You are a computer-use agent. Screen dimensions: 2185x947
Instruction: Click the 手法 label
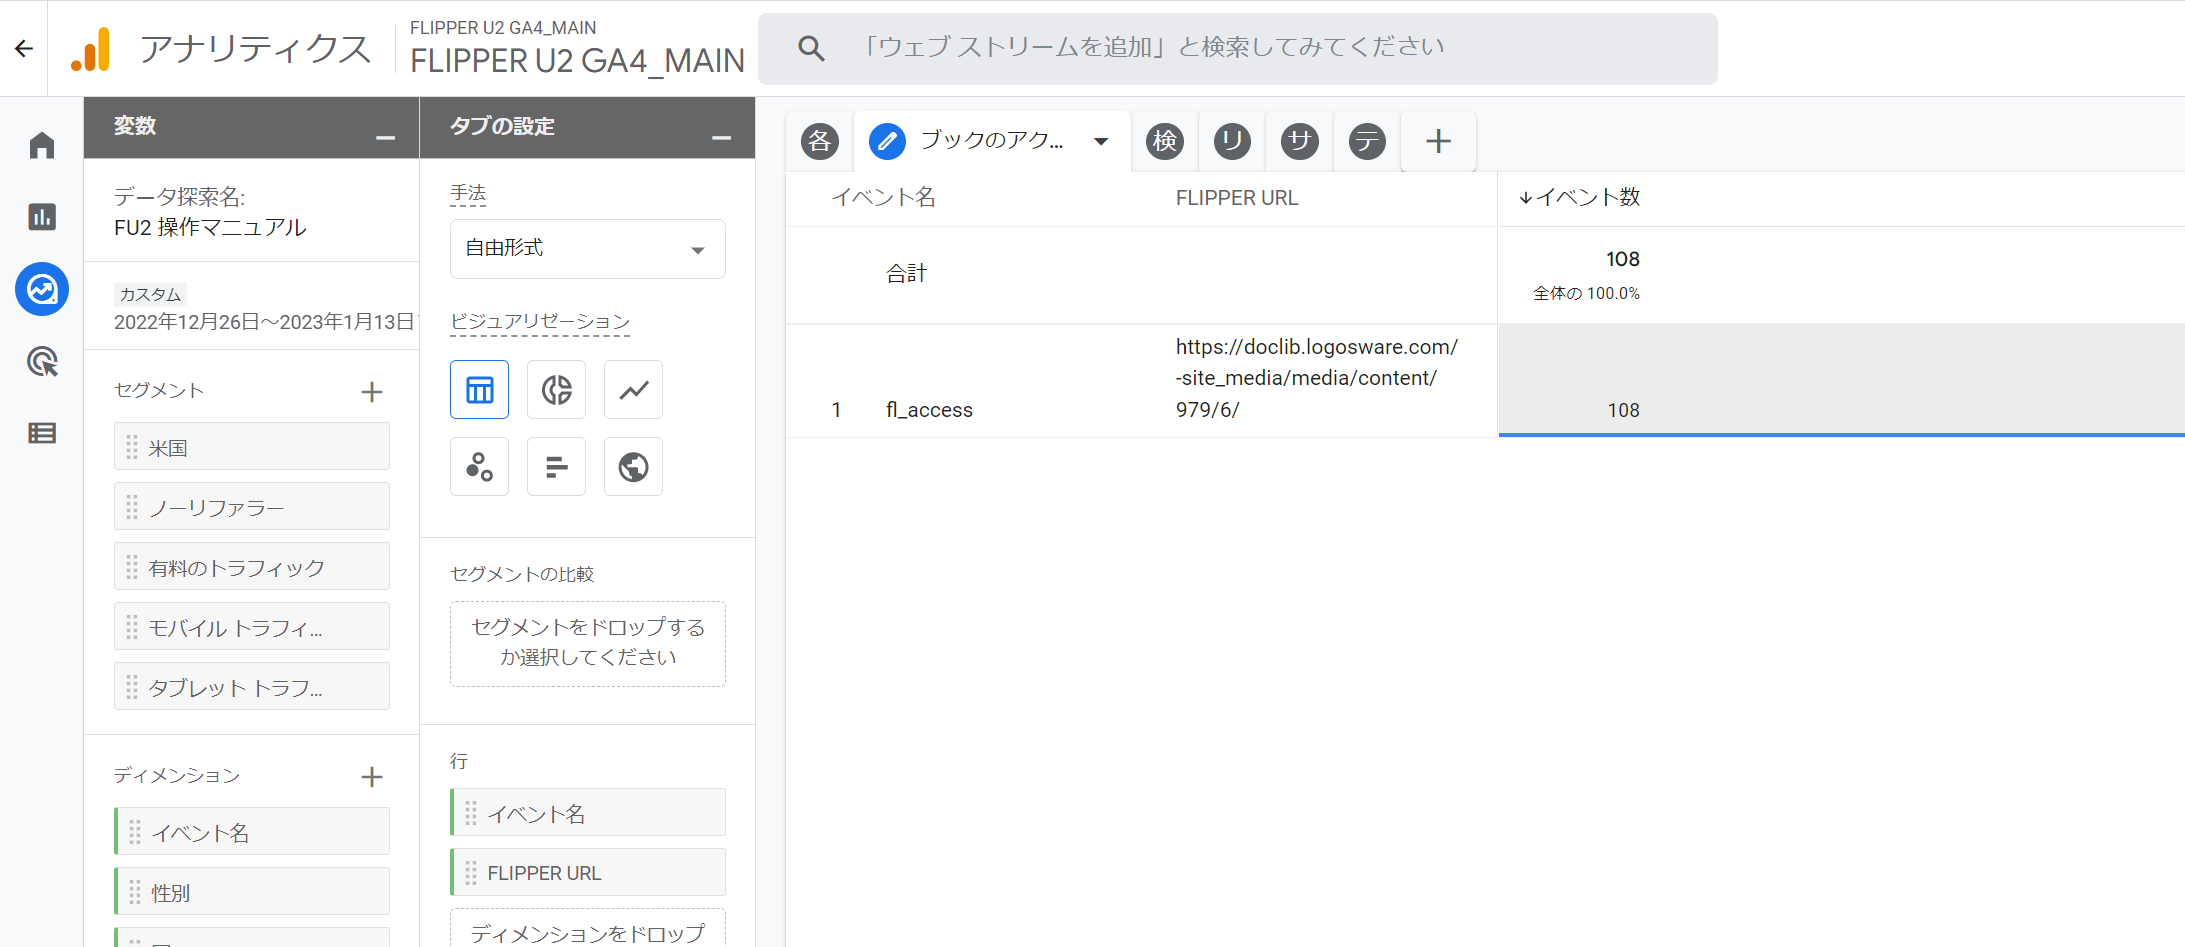coord(468,194)
